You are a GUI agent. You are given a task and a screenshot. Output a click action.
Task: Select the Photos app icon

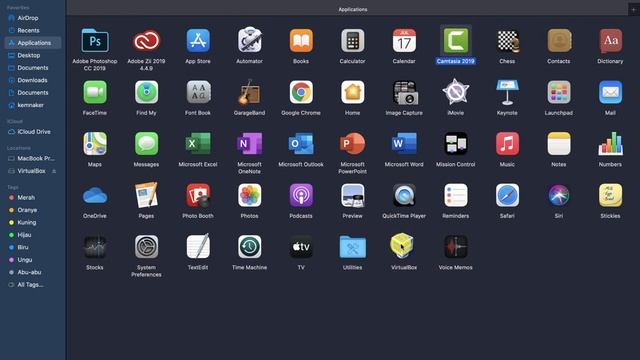point(249,196)
